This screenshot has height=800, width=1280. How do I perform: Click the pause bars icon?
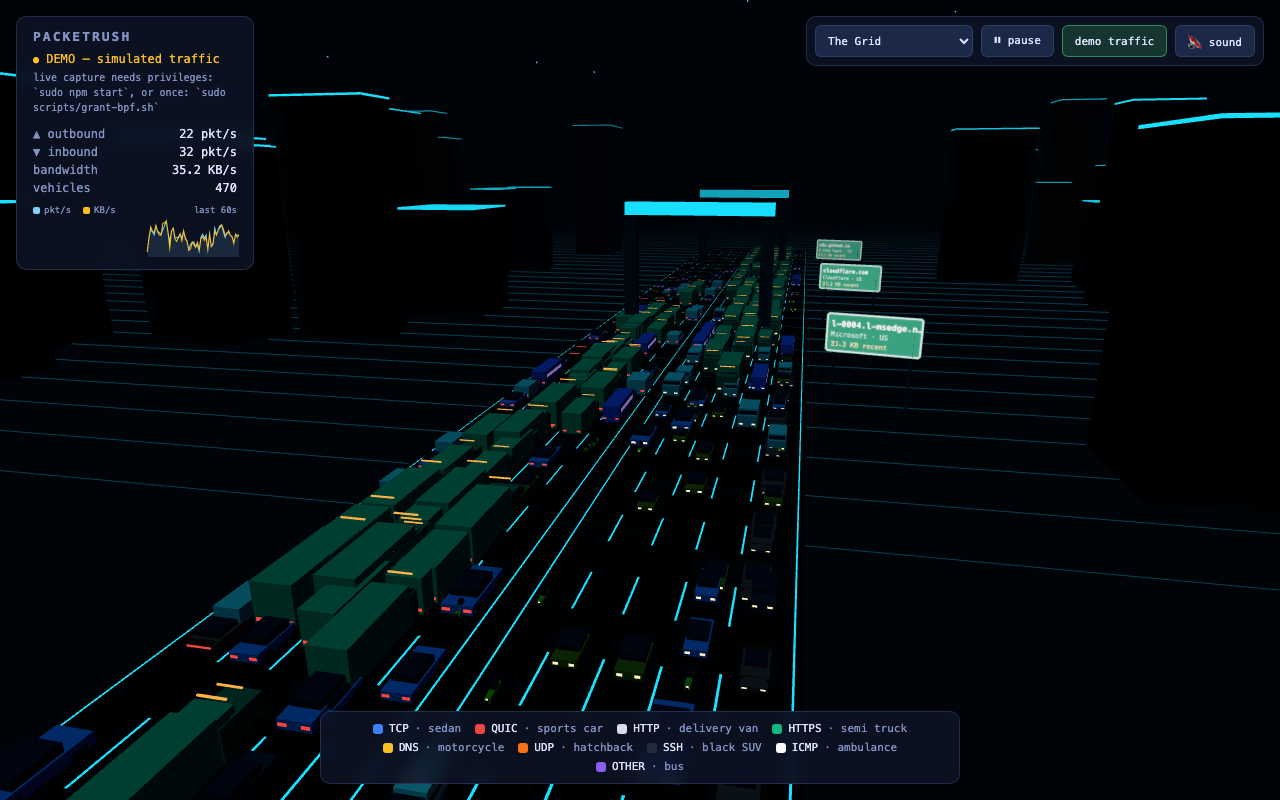coord(997,41)
